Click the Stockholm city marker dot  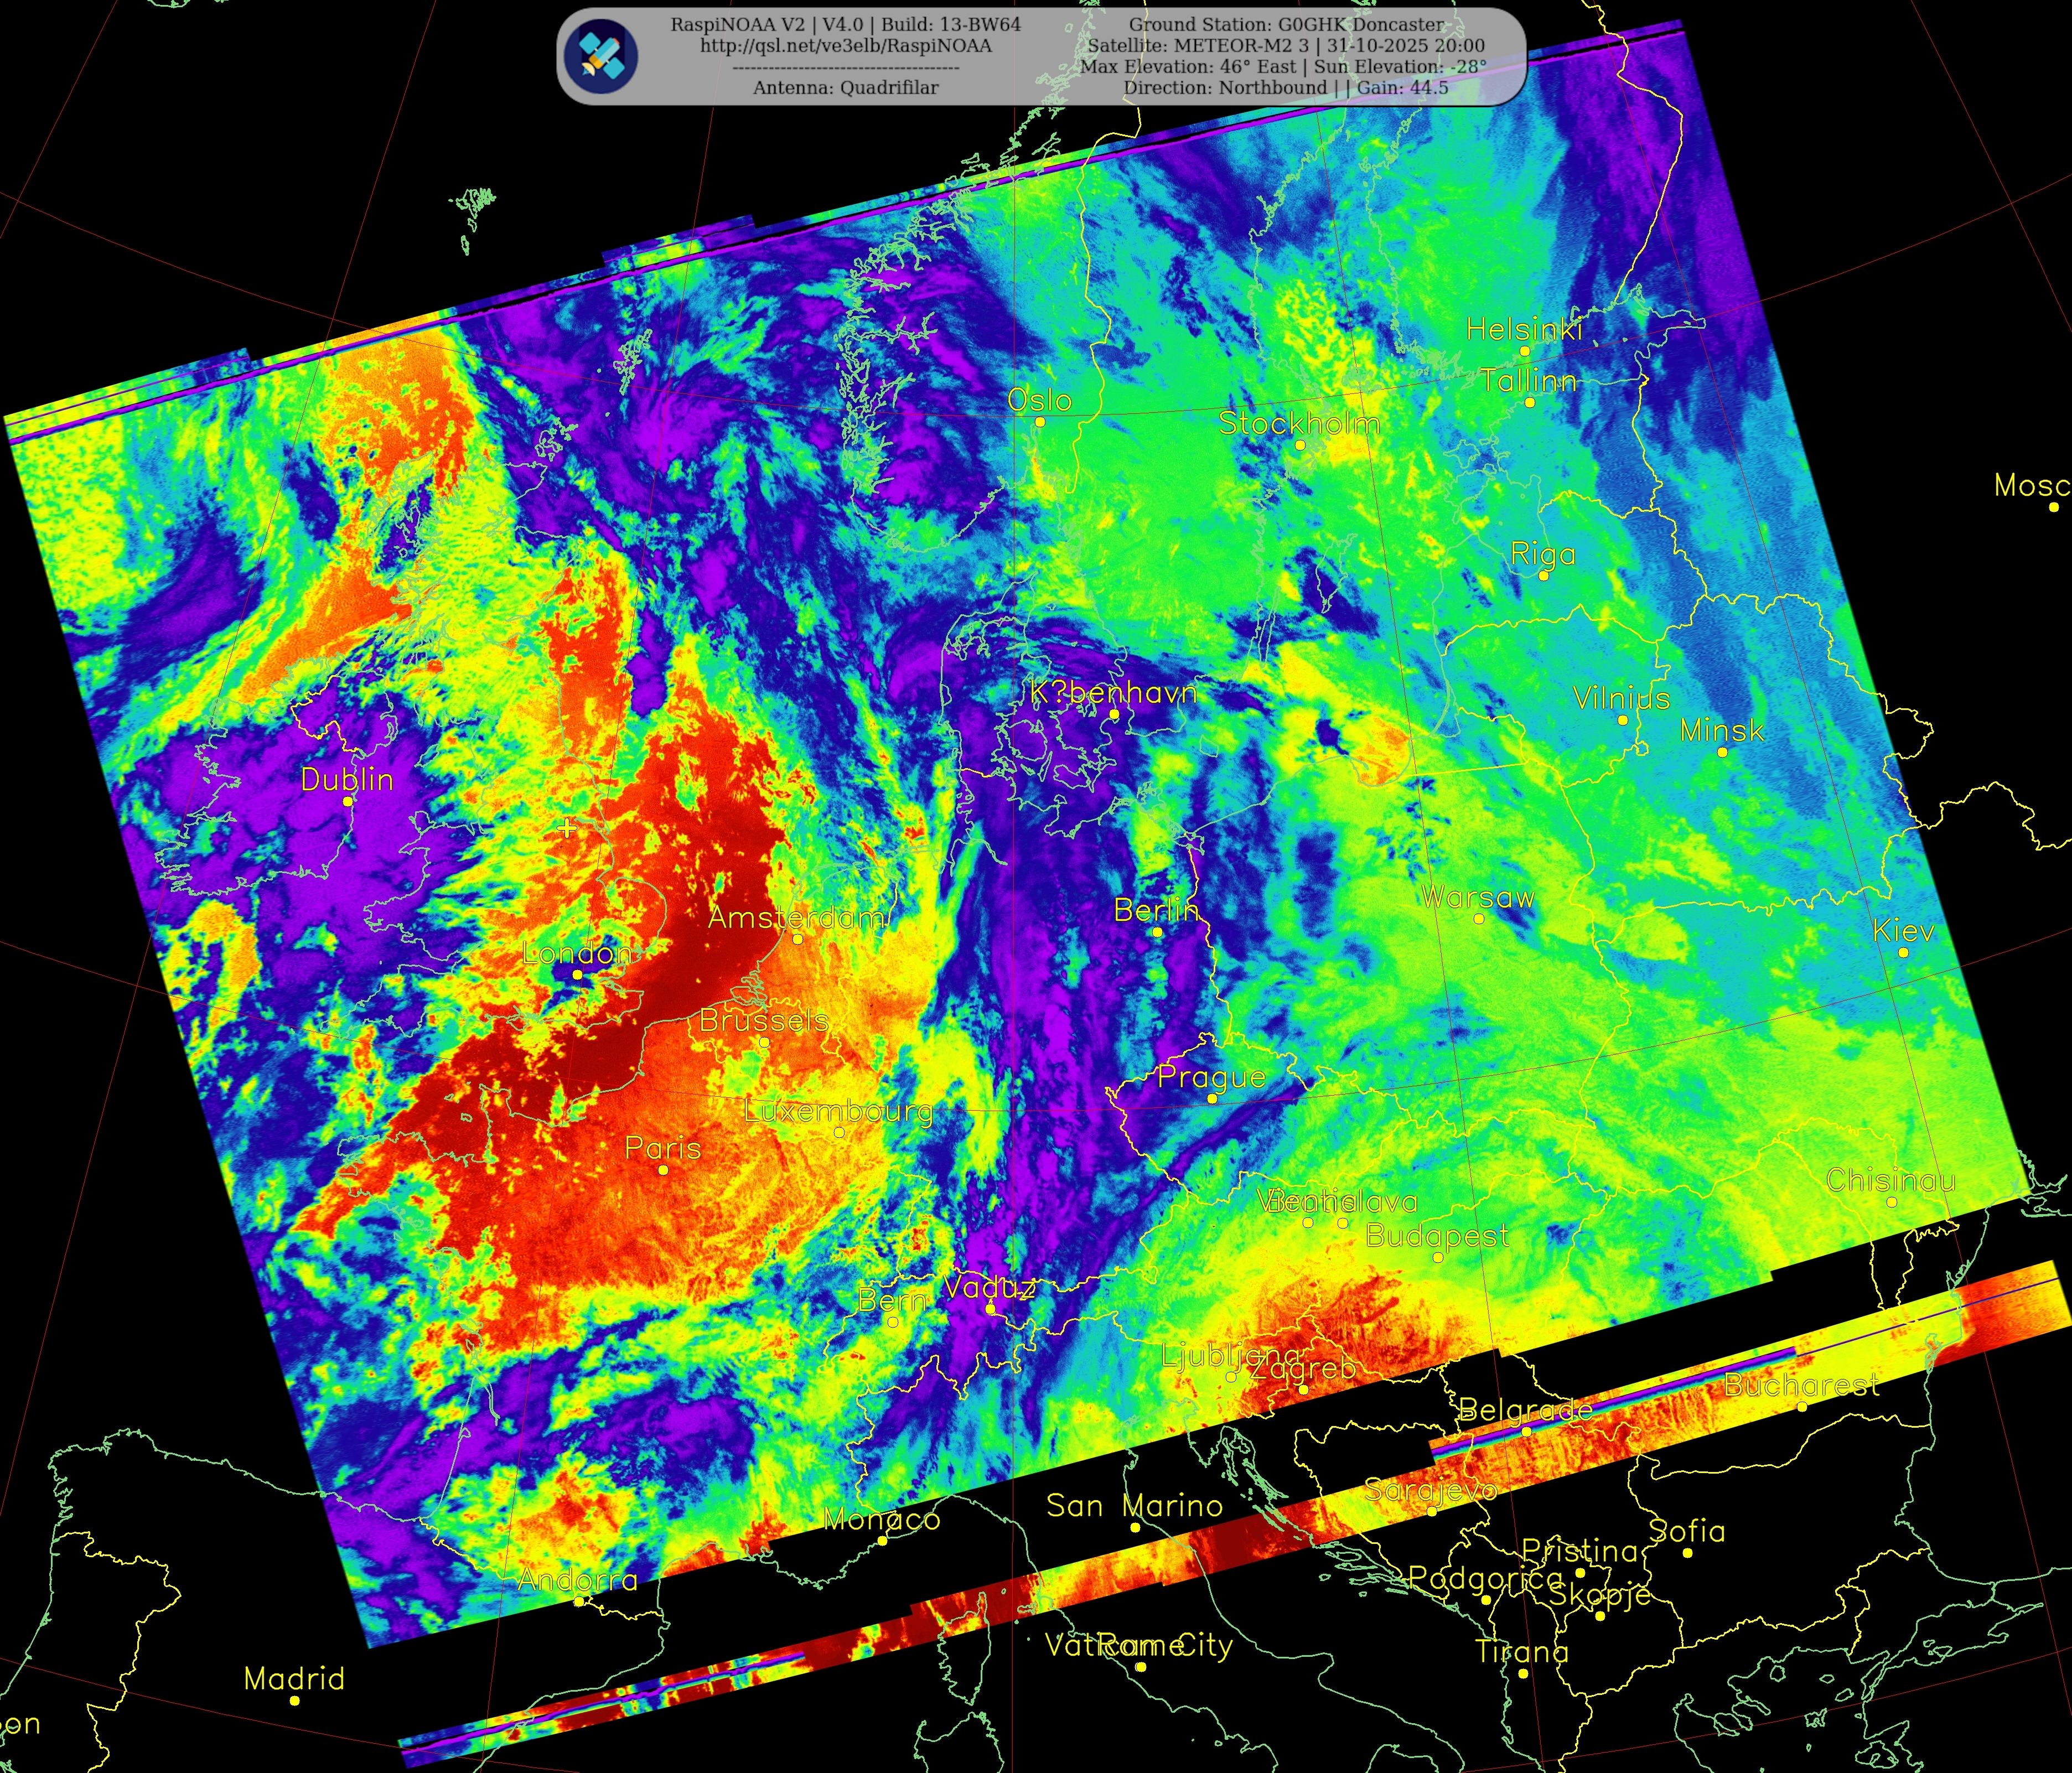click(x=1300, y=445)
